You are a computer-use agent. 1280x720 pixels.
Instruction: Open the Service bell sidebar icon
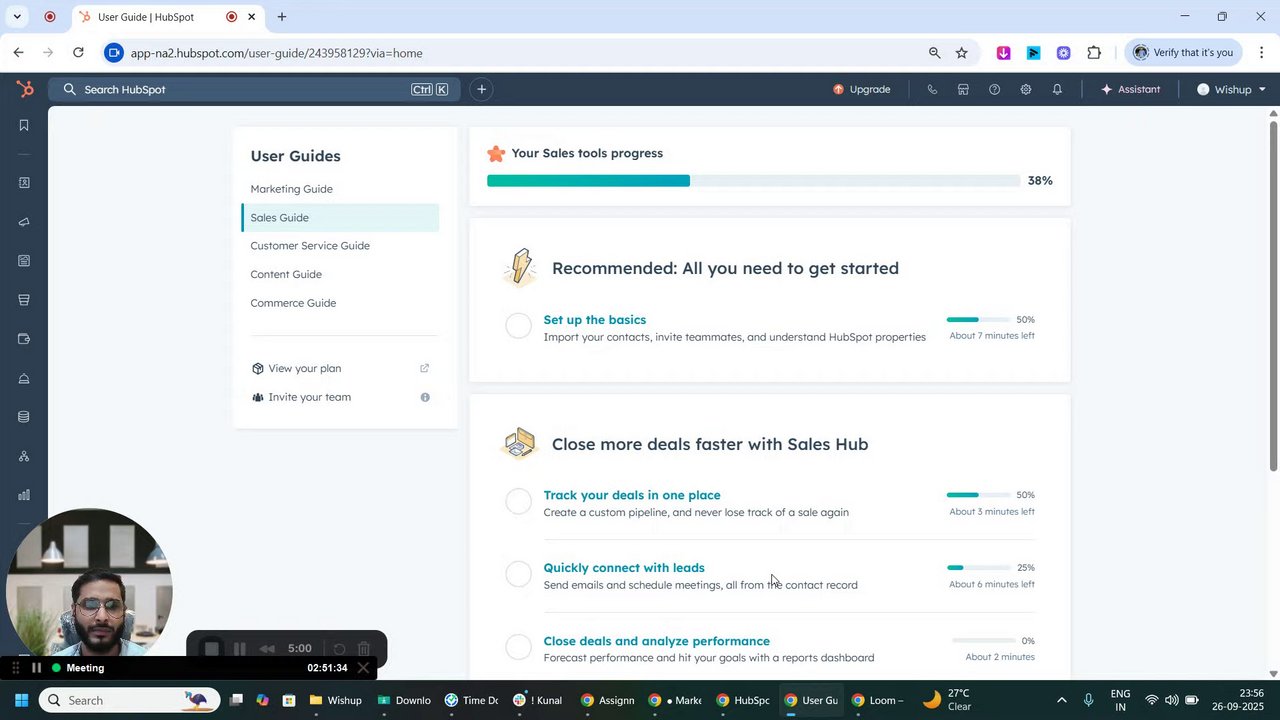(x=24, y=378)
